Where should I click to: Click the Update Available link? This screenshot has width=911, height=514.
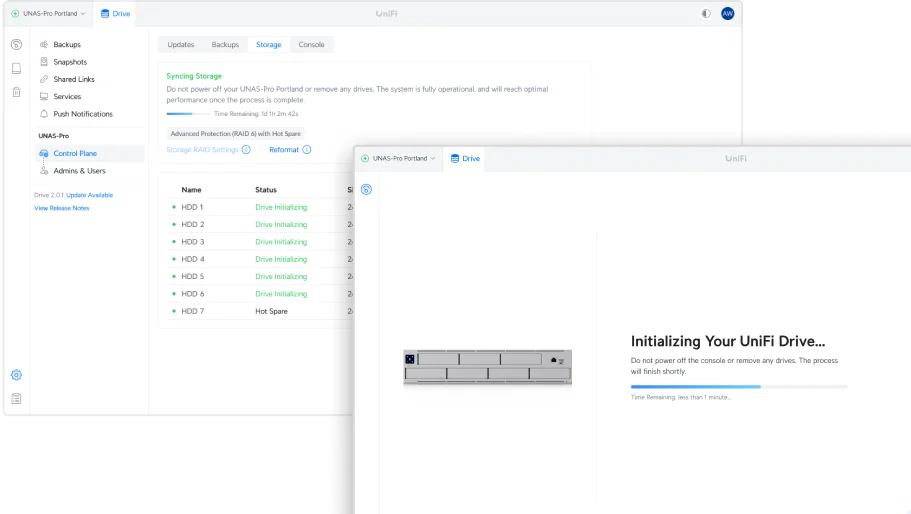click(x=89, y=195)
